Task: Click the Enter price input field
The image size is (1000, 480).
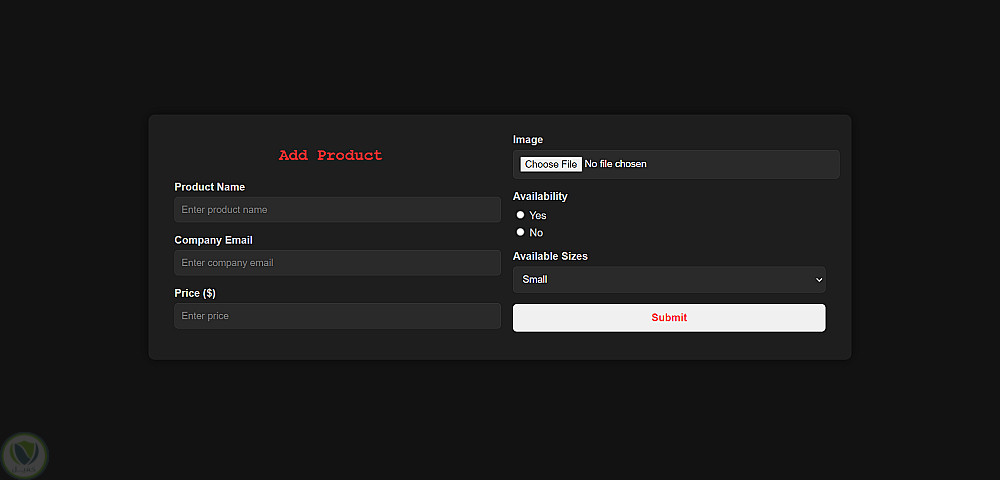Action: pyautogui.click(x=337, y=316)
